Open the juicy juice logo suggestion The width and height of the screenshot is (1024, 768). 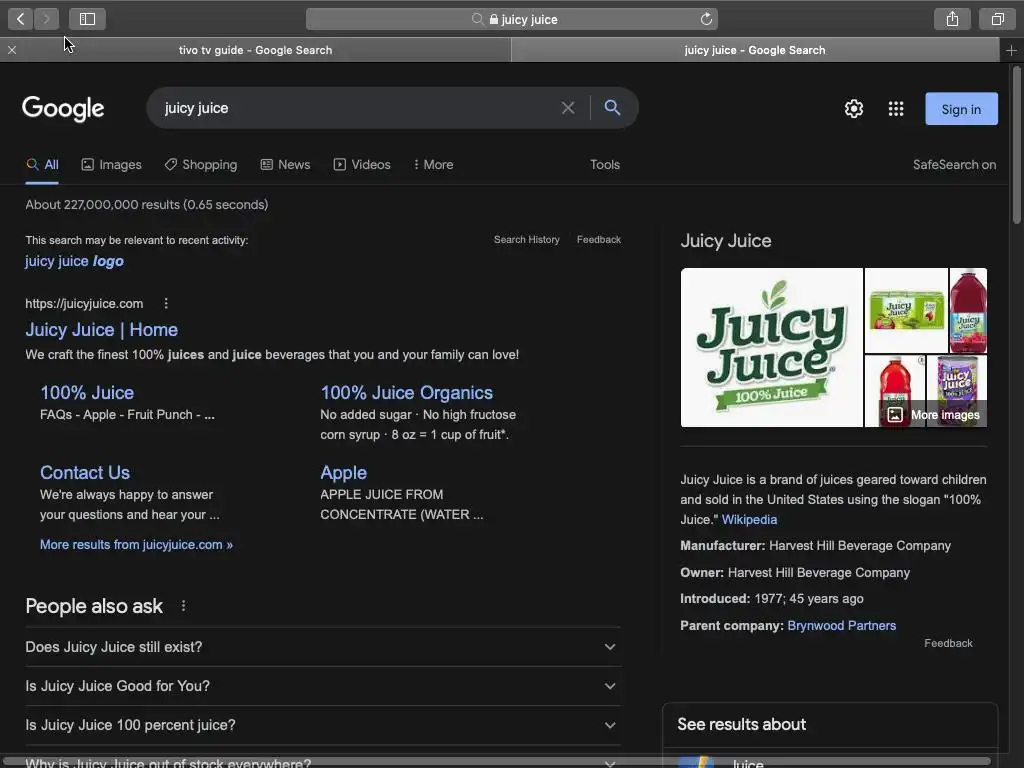(x=74, y=261)
